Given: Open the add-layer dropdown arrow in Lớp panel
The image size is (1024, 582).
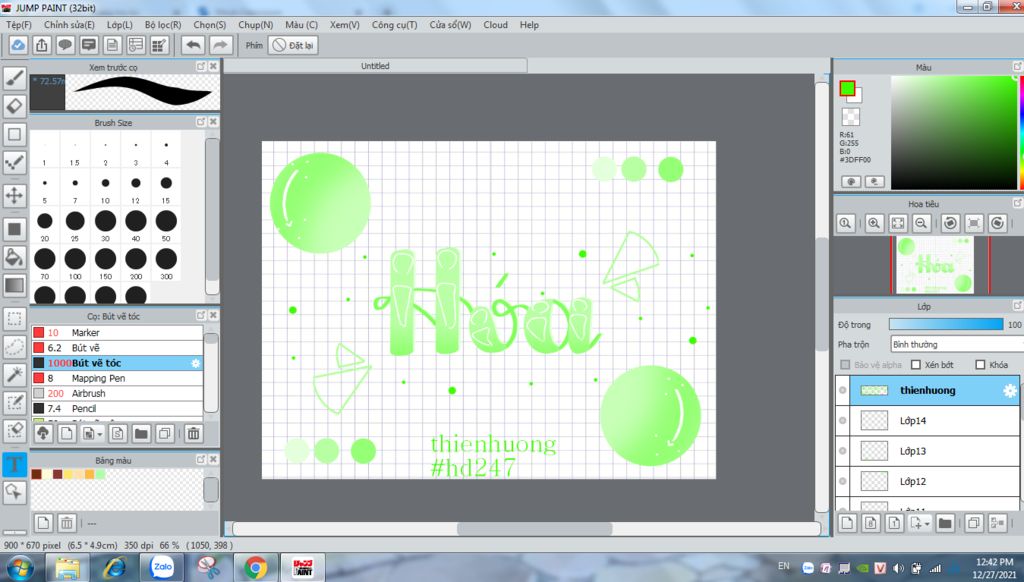Looking at the screenshot, I should pyautogui.click(x=927, y=523).
